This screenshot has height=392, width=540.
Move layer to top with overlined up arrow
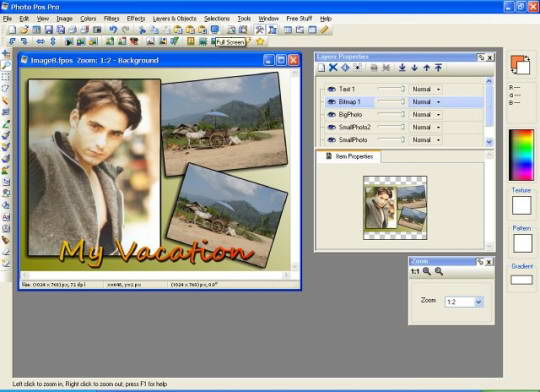point(438,68)
